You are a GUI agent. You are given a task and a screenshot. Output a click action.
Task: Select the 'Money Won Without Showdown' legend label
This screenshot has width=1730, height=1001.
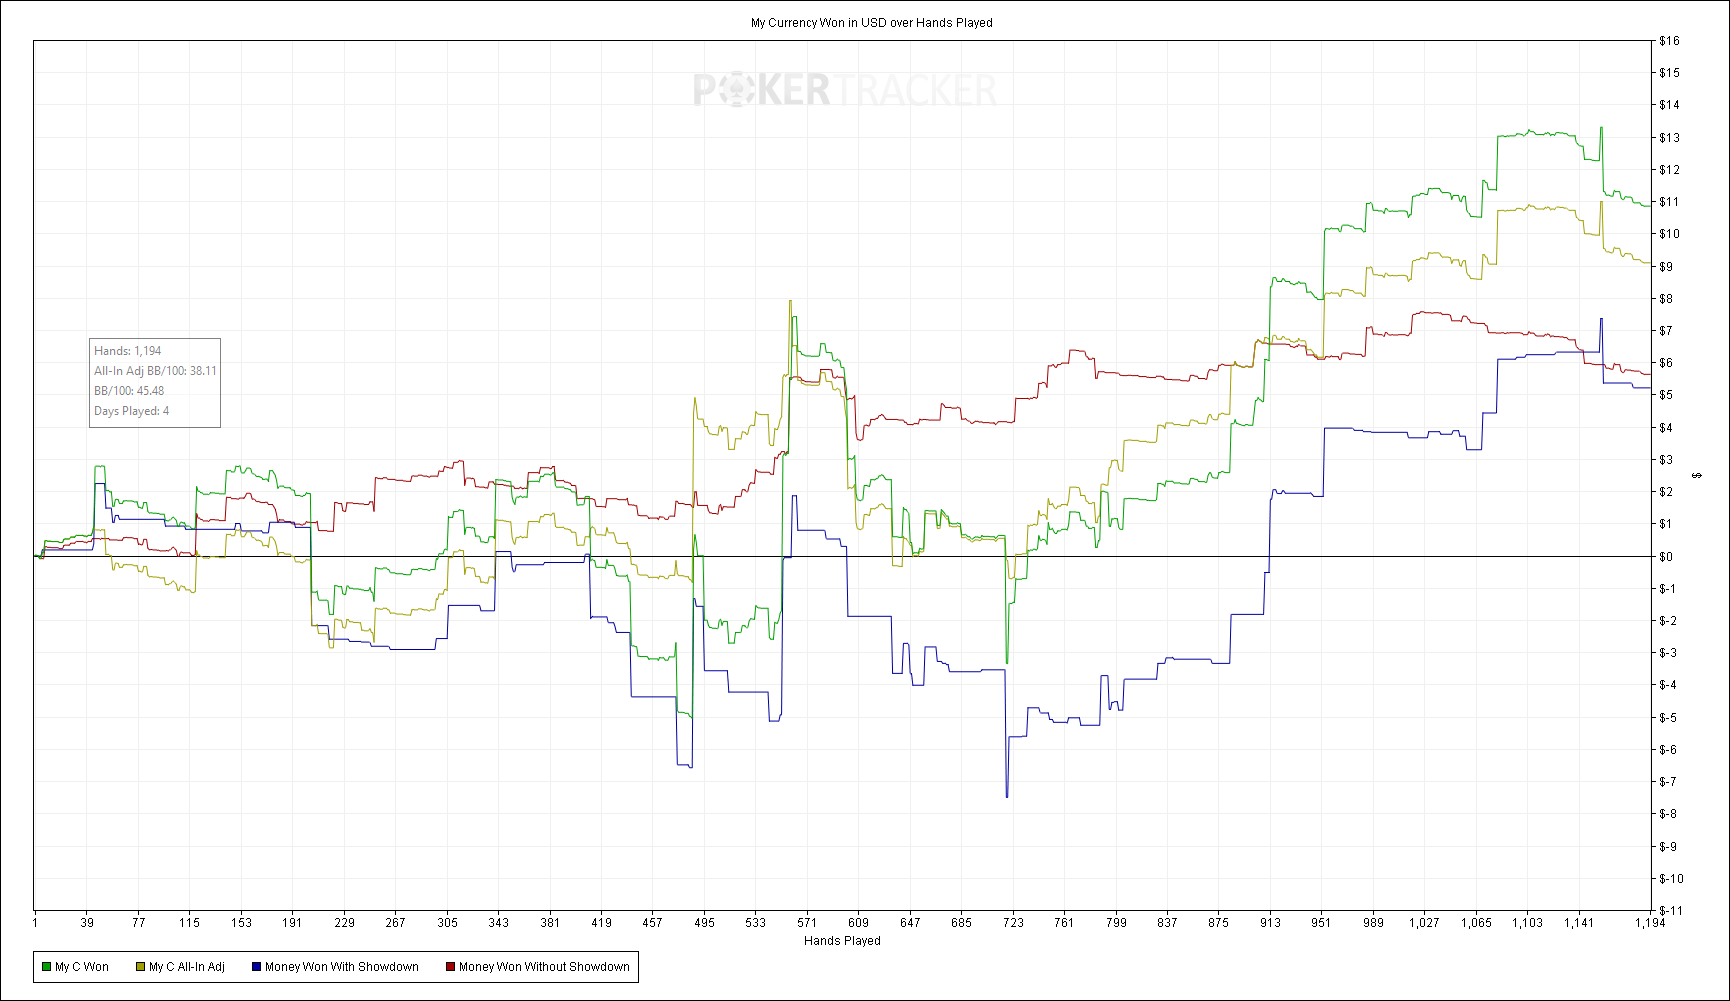(x=544, y=967)
